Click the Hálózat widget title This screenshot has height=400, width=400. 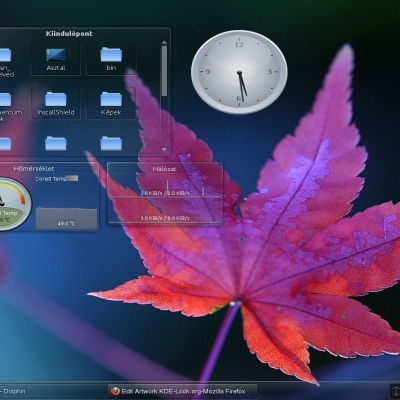click(164, 169)
